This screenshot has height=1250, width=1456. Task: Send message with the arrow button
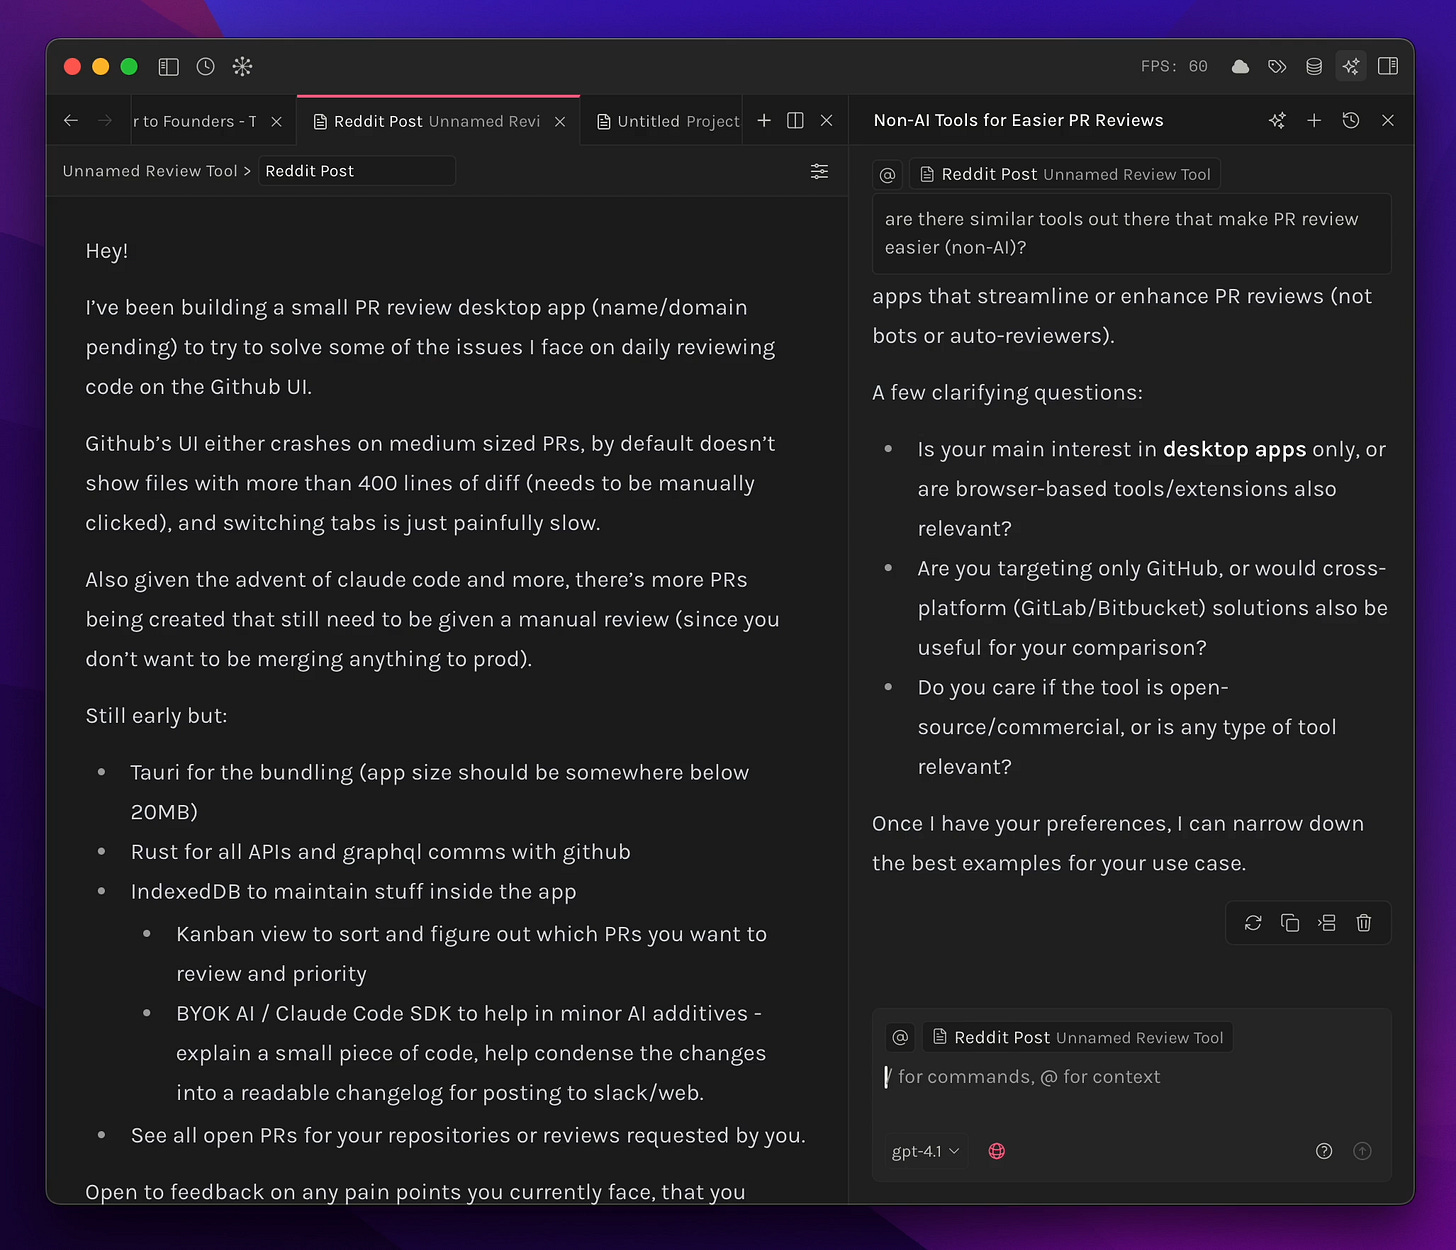pos(1362,1152)
